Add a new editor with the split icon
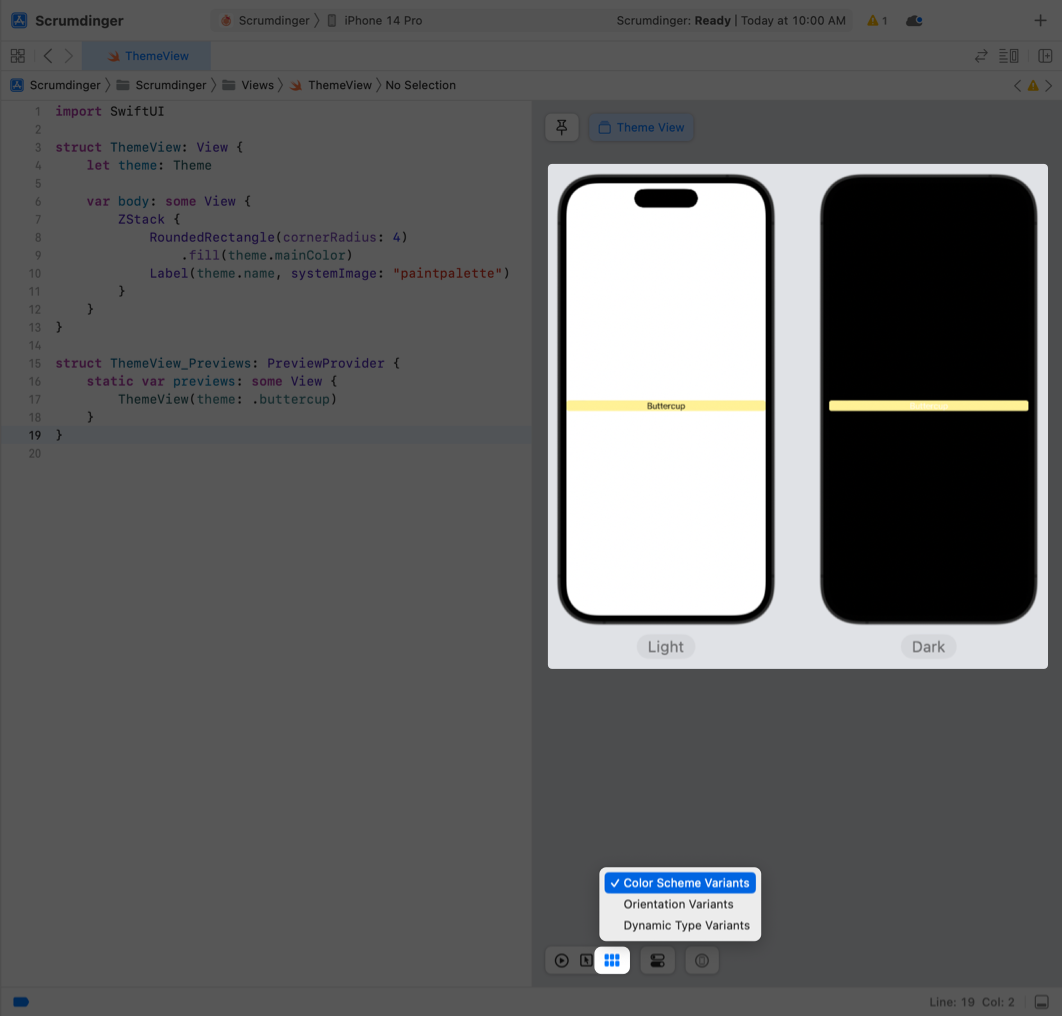 click(x=1046, y=55)
